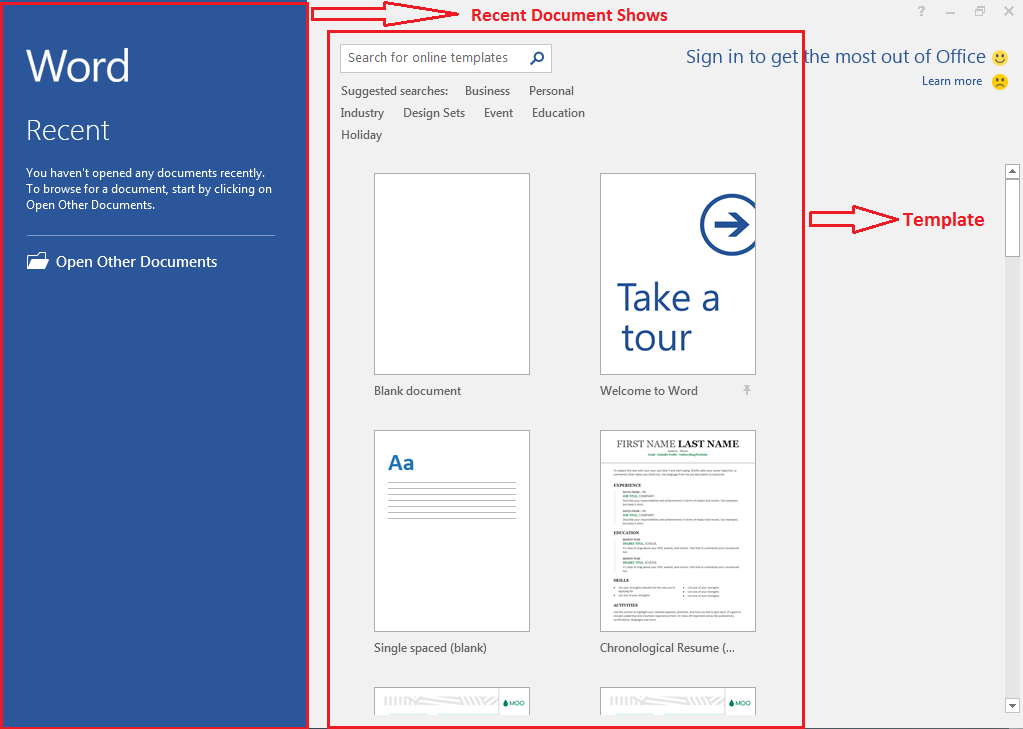This screenshot has width=1023, height=729.
Task: Select the Single spaced blank template
Action: pos(451,531)
